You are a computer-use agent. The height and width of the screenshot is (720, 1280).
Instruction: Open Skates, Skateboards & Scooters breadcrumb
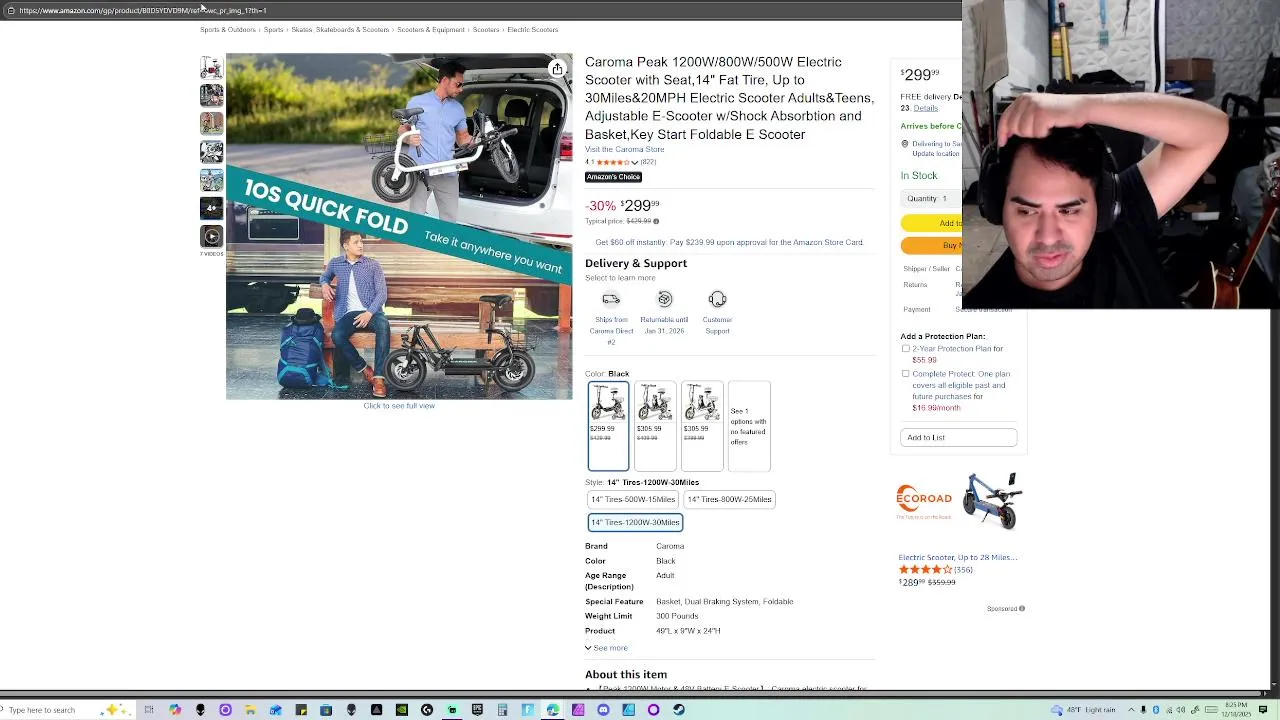(x=340, y=30)
